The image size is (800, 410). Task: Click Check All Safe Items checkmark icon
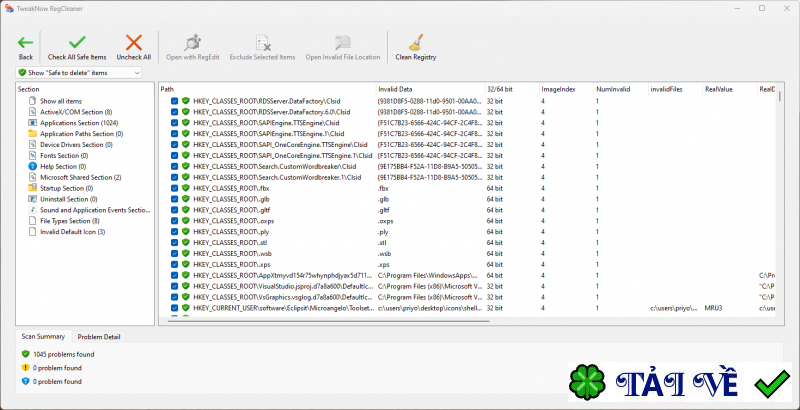pyautogui.click(x=77, y=42)
